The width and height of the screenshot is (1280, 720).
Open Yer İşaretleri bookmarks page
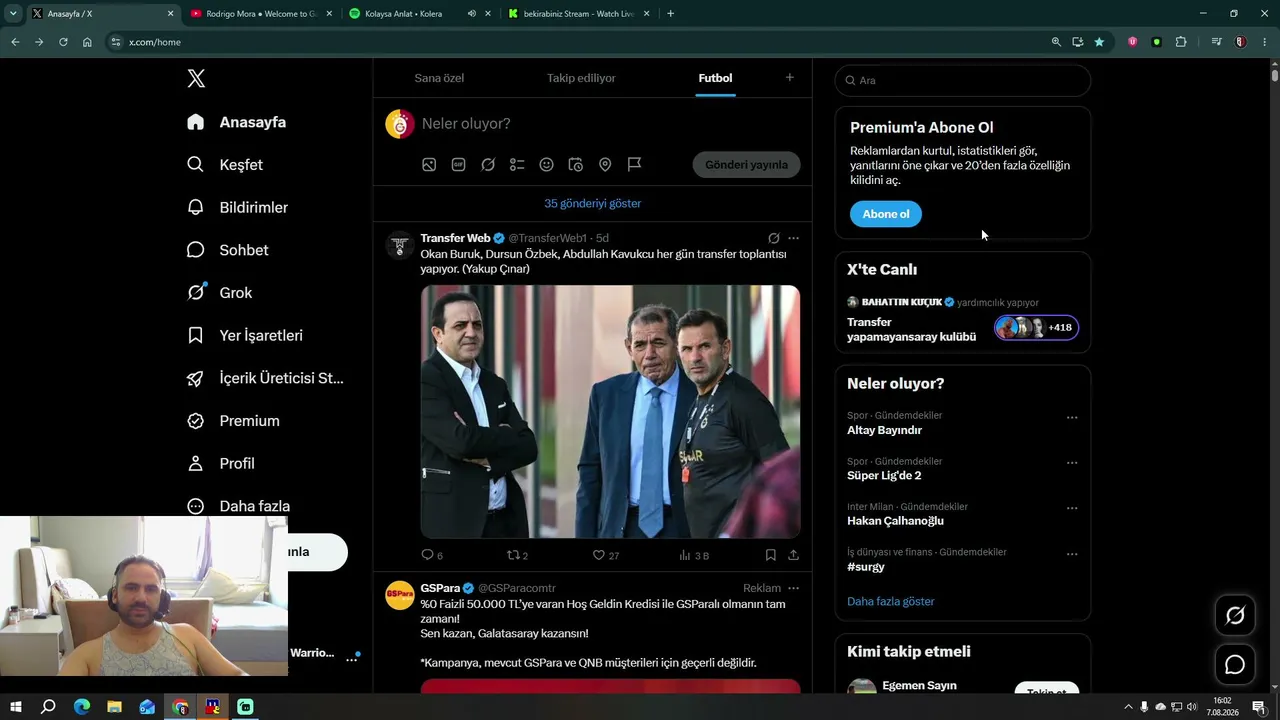click(x=244, y=336)
